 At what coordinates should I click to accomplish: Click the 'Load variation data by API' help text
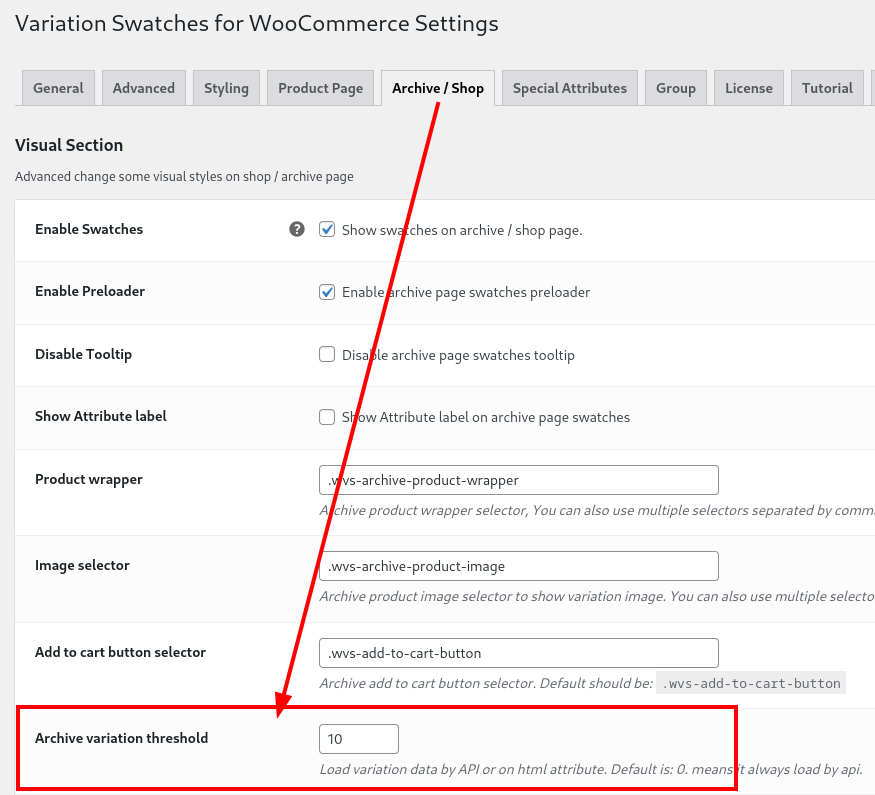click(592, 769)
